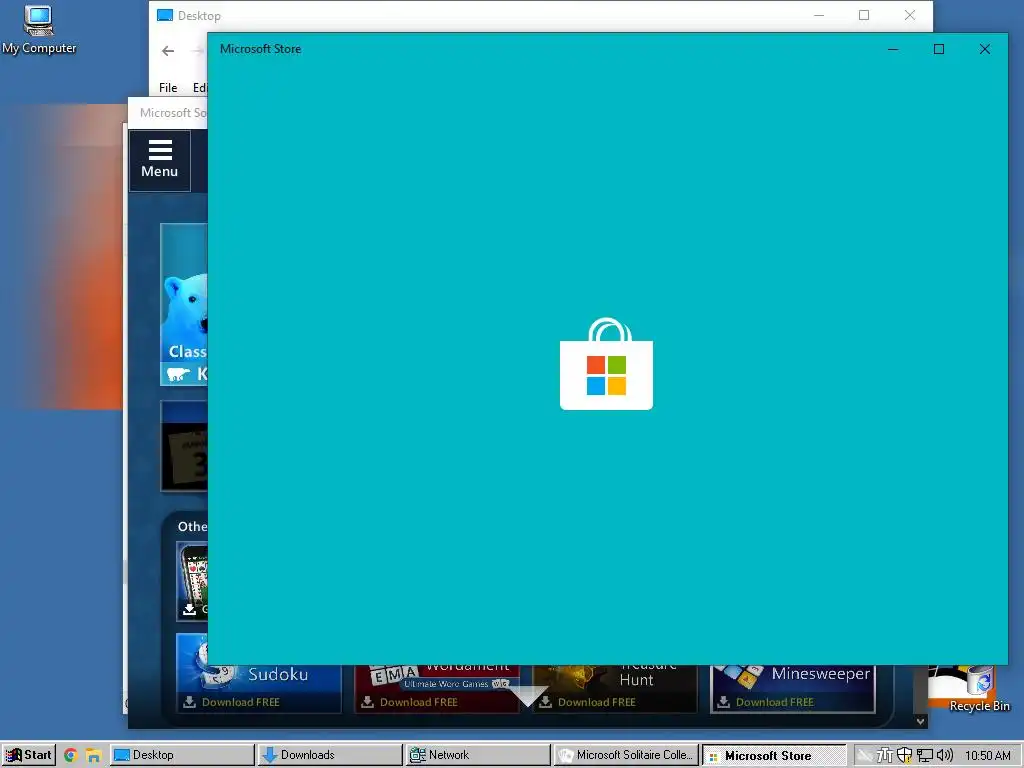Click the download icon under Treasure Hunt

[545, 702]
